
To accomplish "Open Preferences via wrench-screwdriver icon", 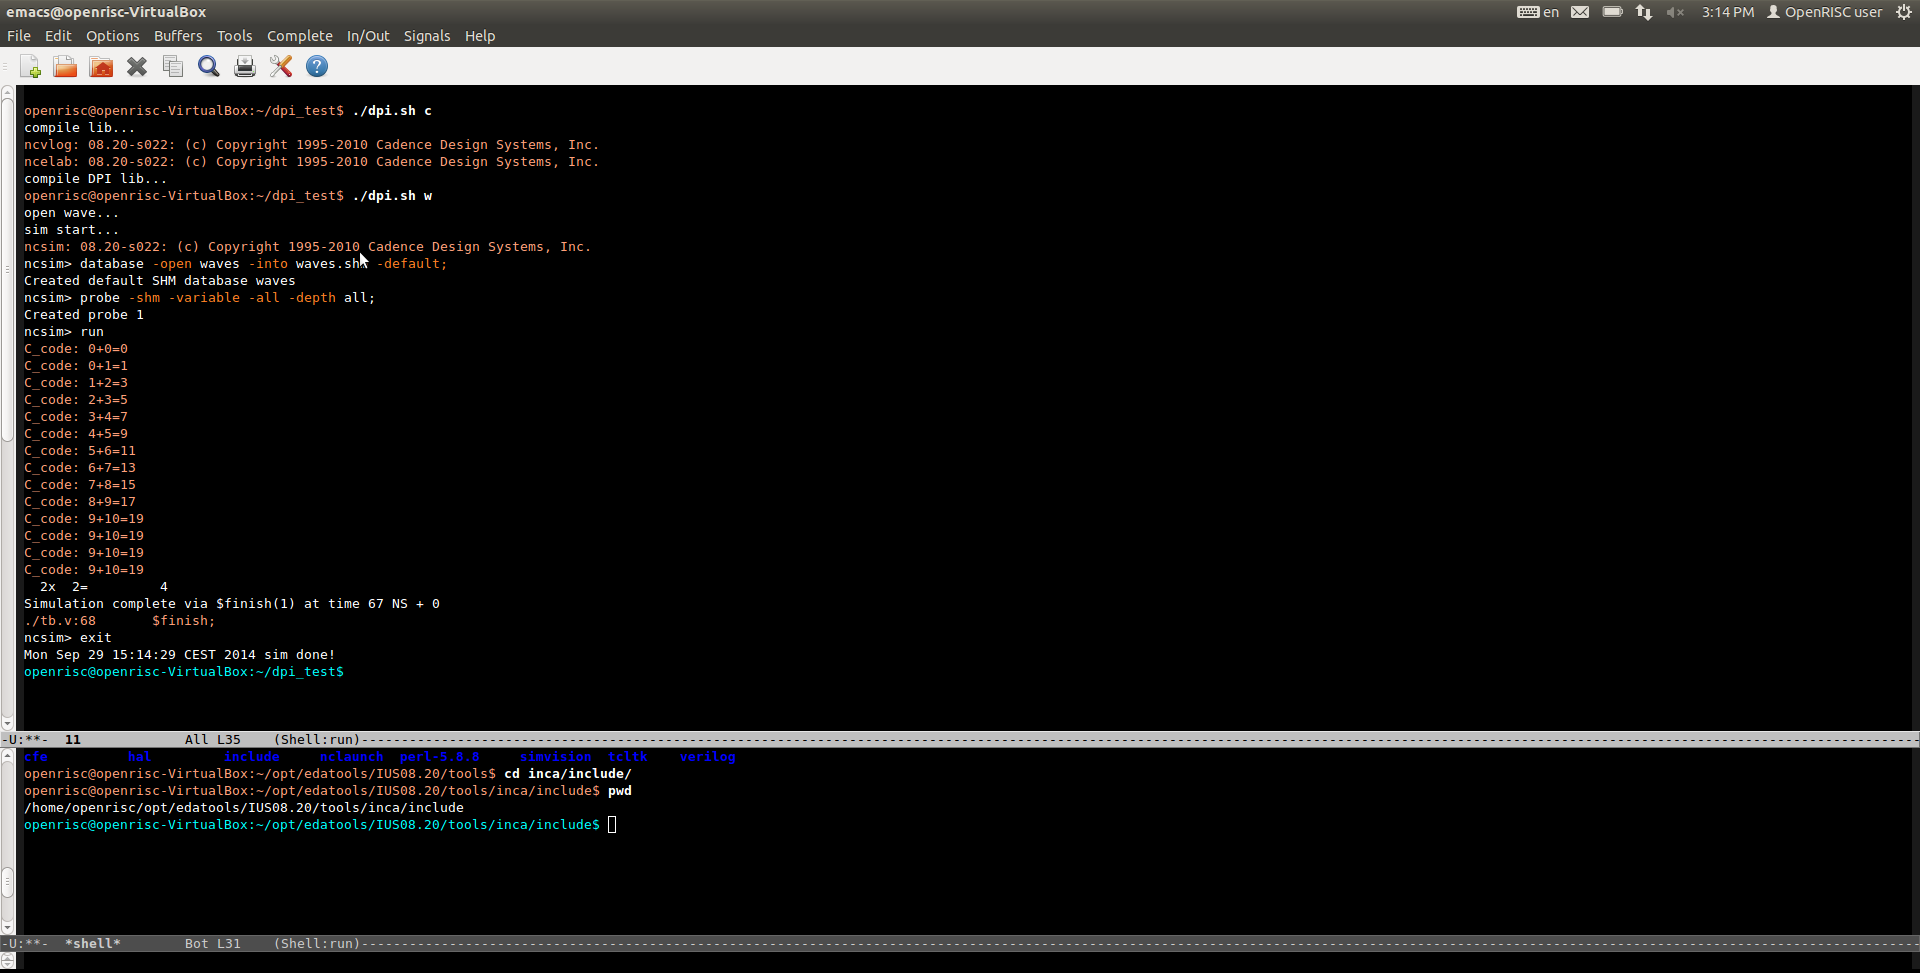I will click(281, 67).
